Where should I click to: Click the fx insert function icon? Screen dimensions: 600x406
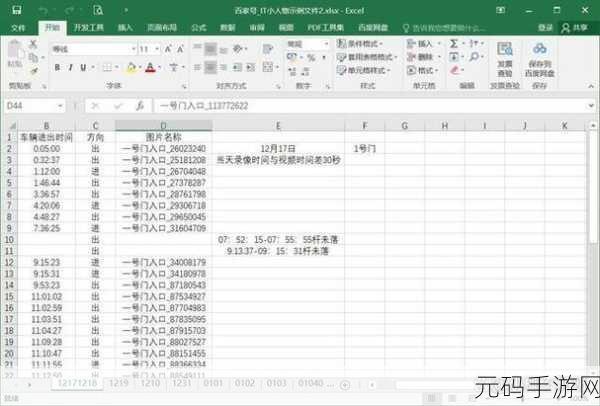click(140, 106)
